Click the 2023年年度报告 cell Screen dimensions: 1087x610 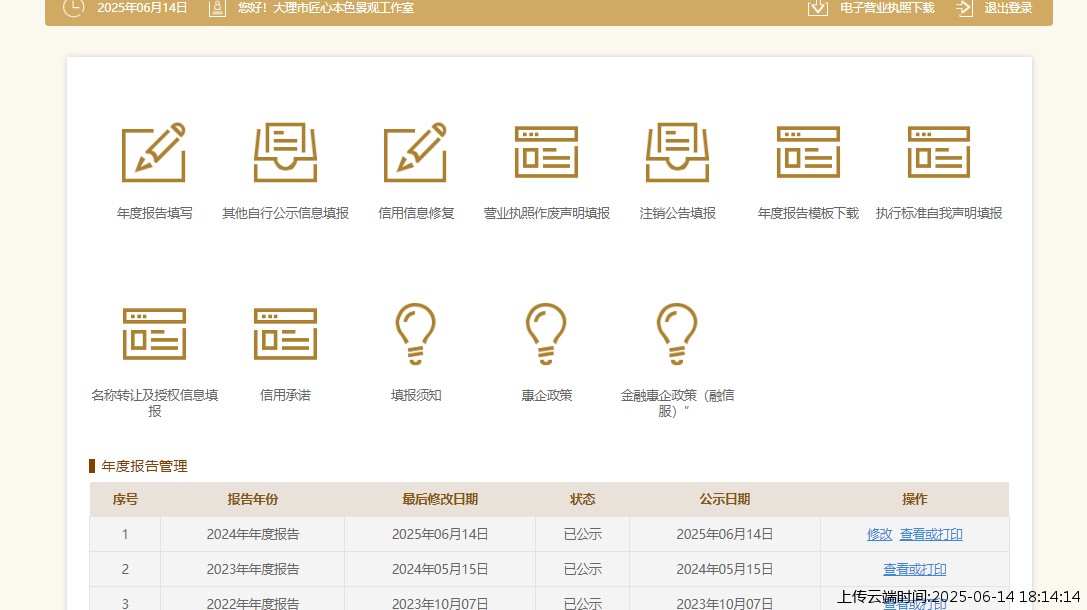[252, 569]
